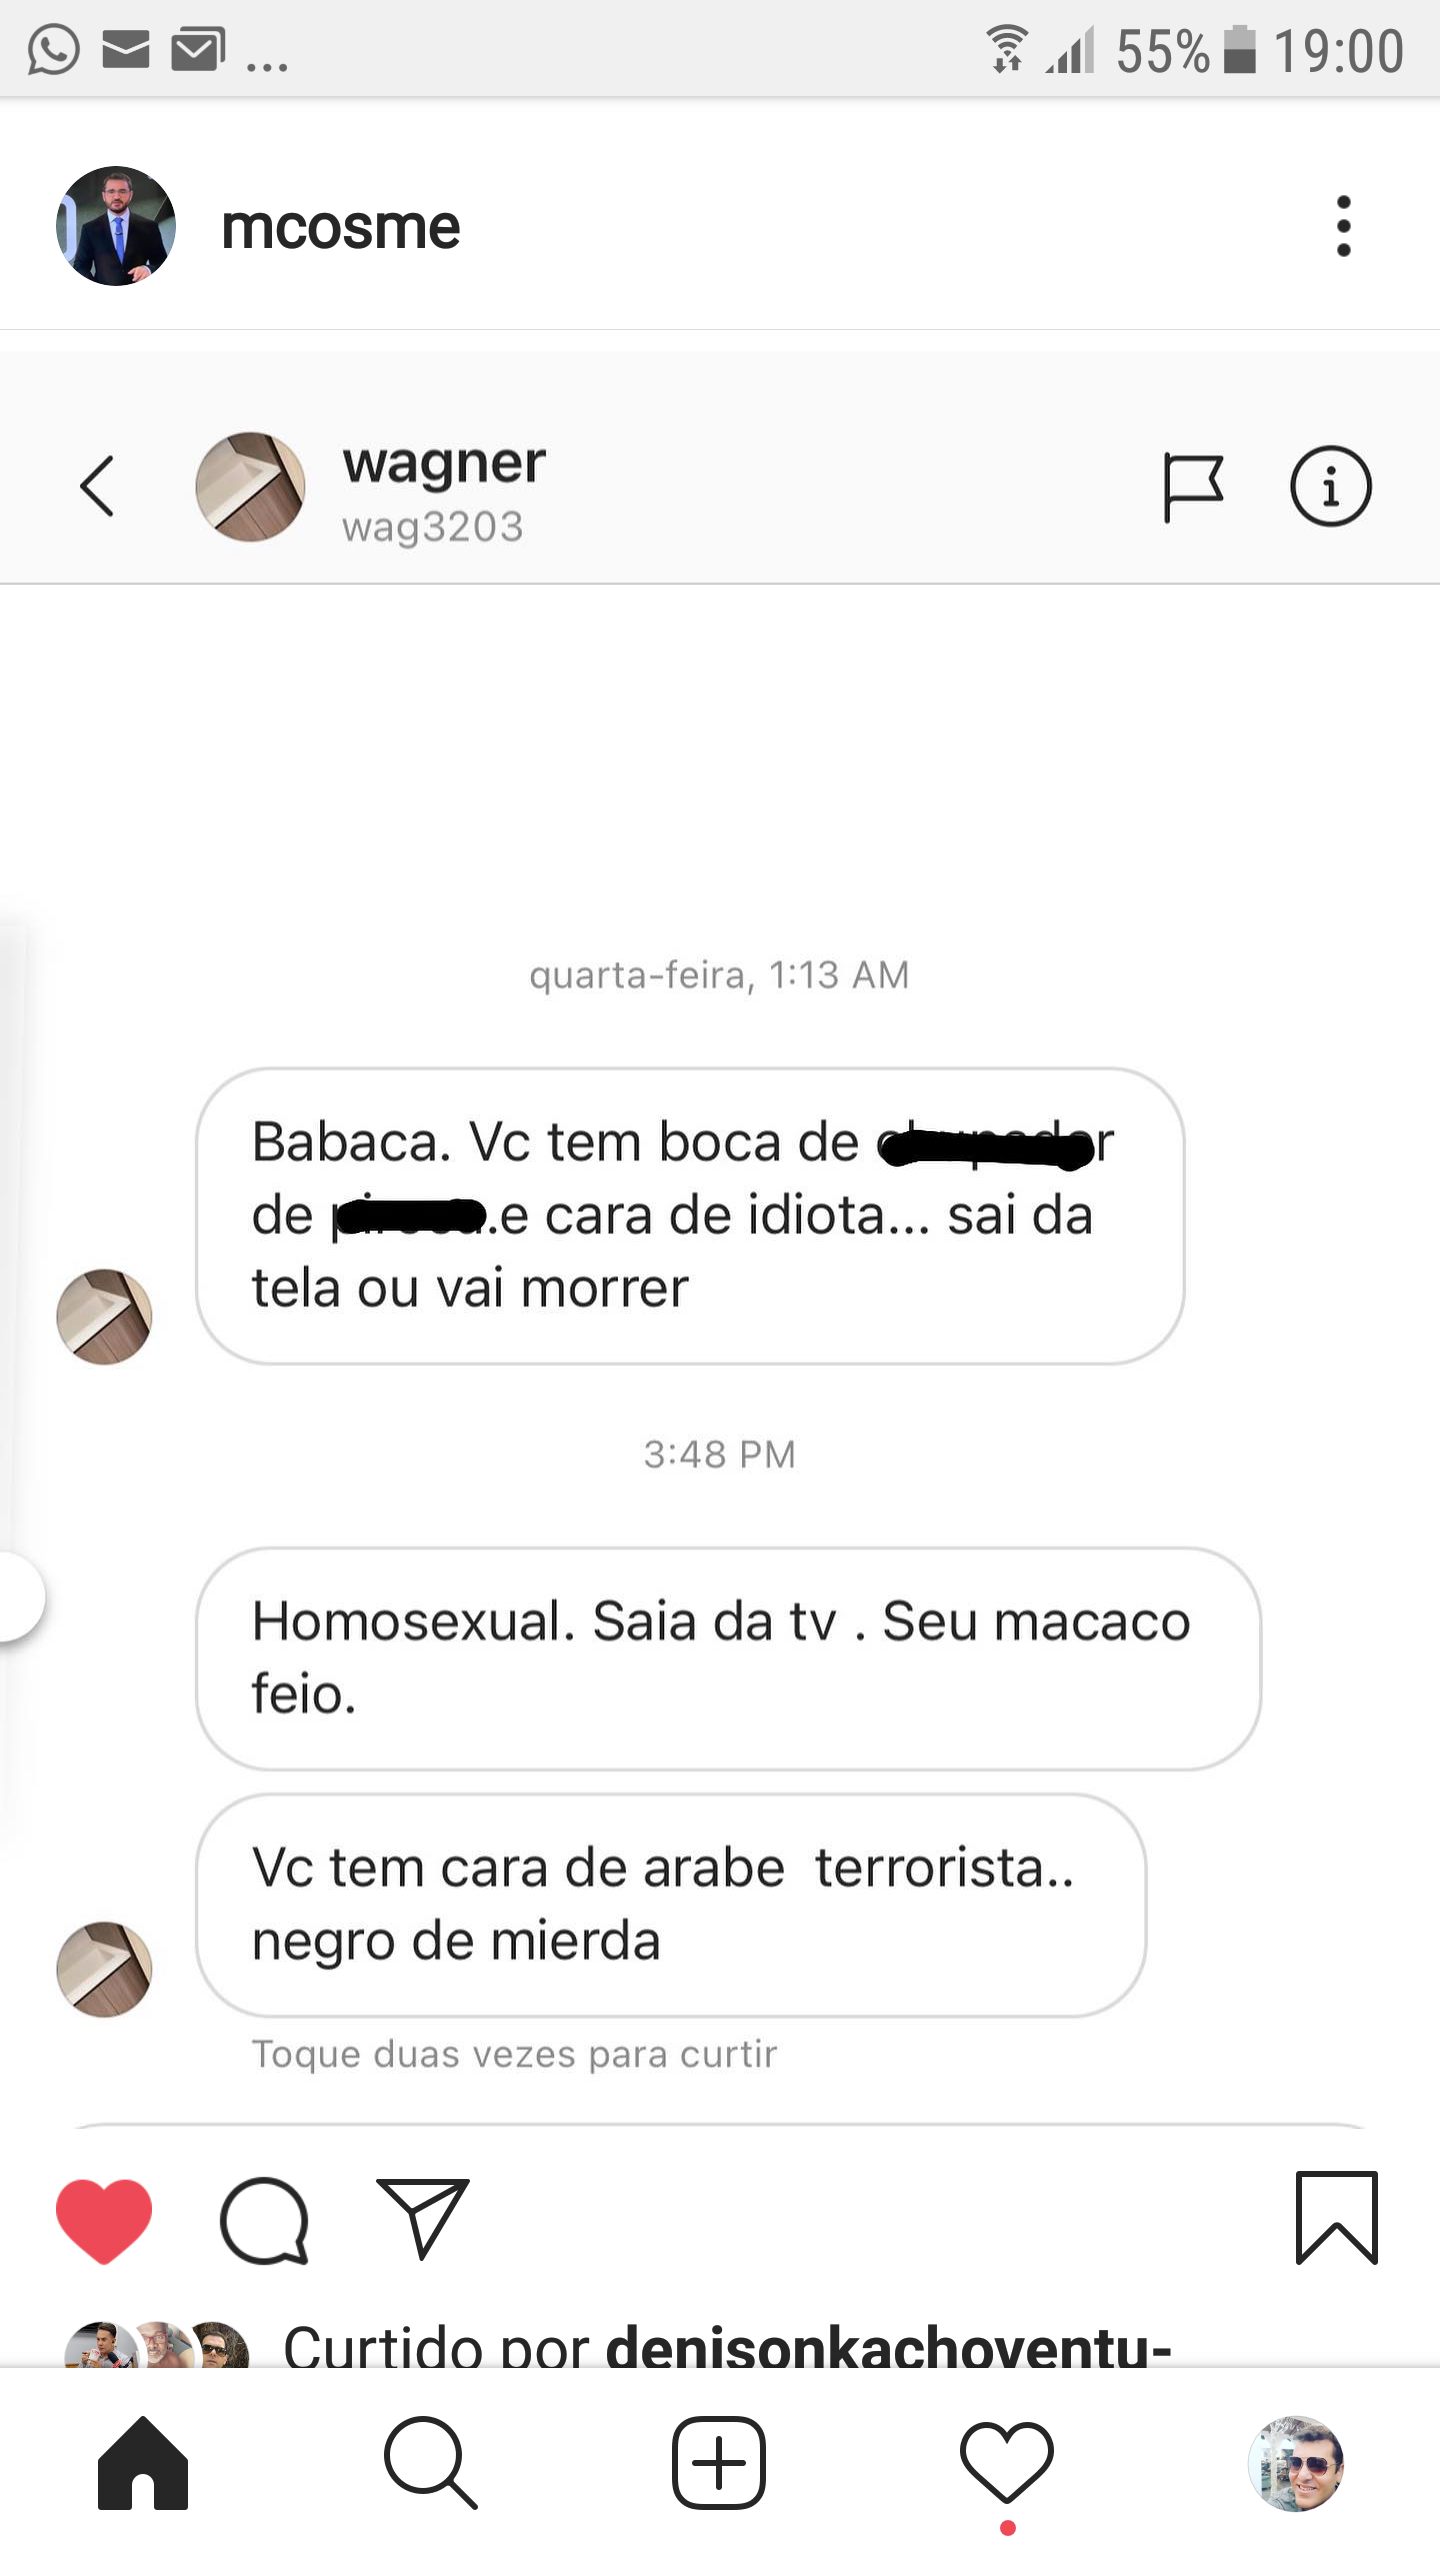Save post with bookmark icon
This screenshot has height=2560, width=1440.
(1337, 2218)
